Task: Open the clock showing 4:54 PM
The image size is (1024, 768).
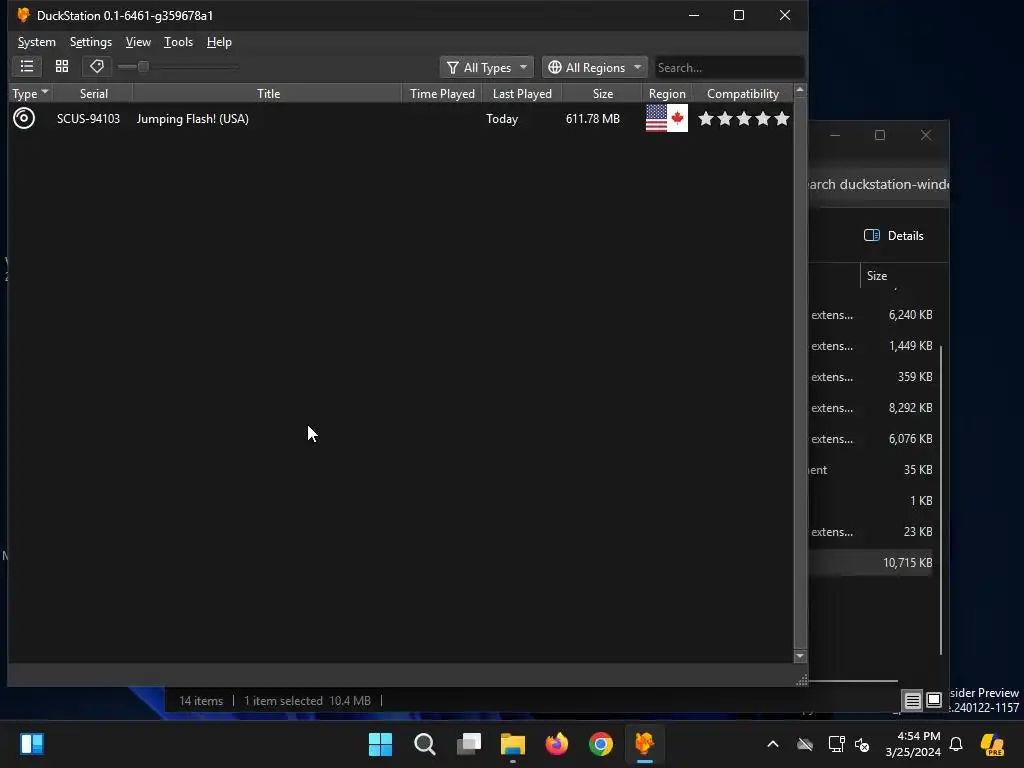Action: [913, 744]
